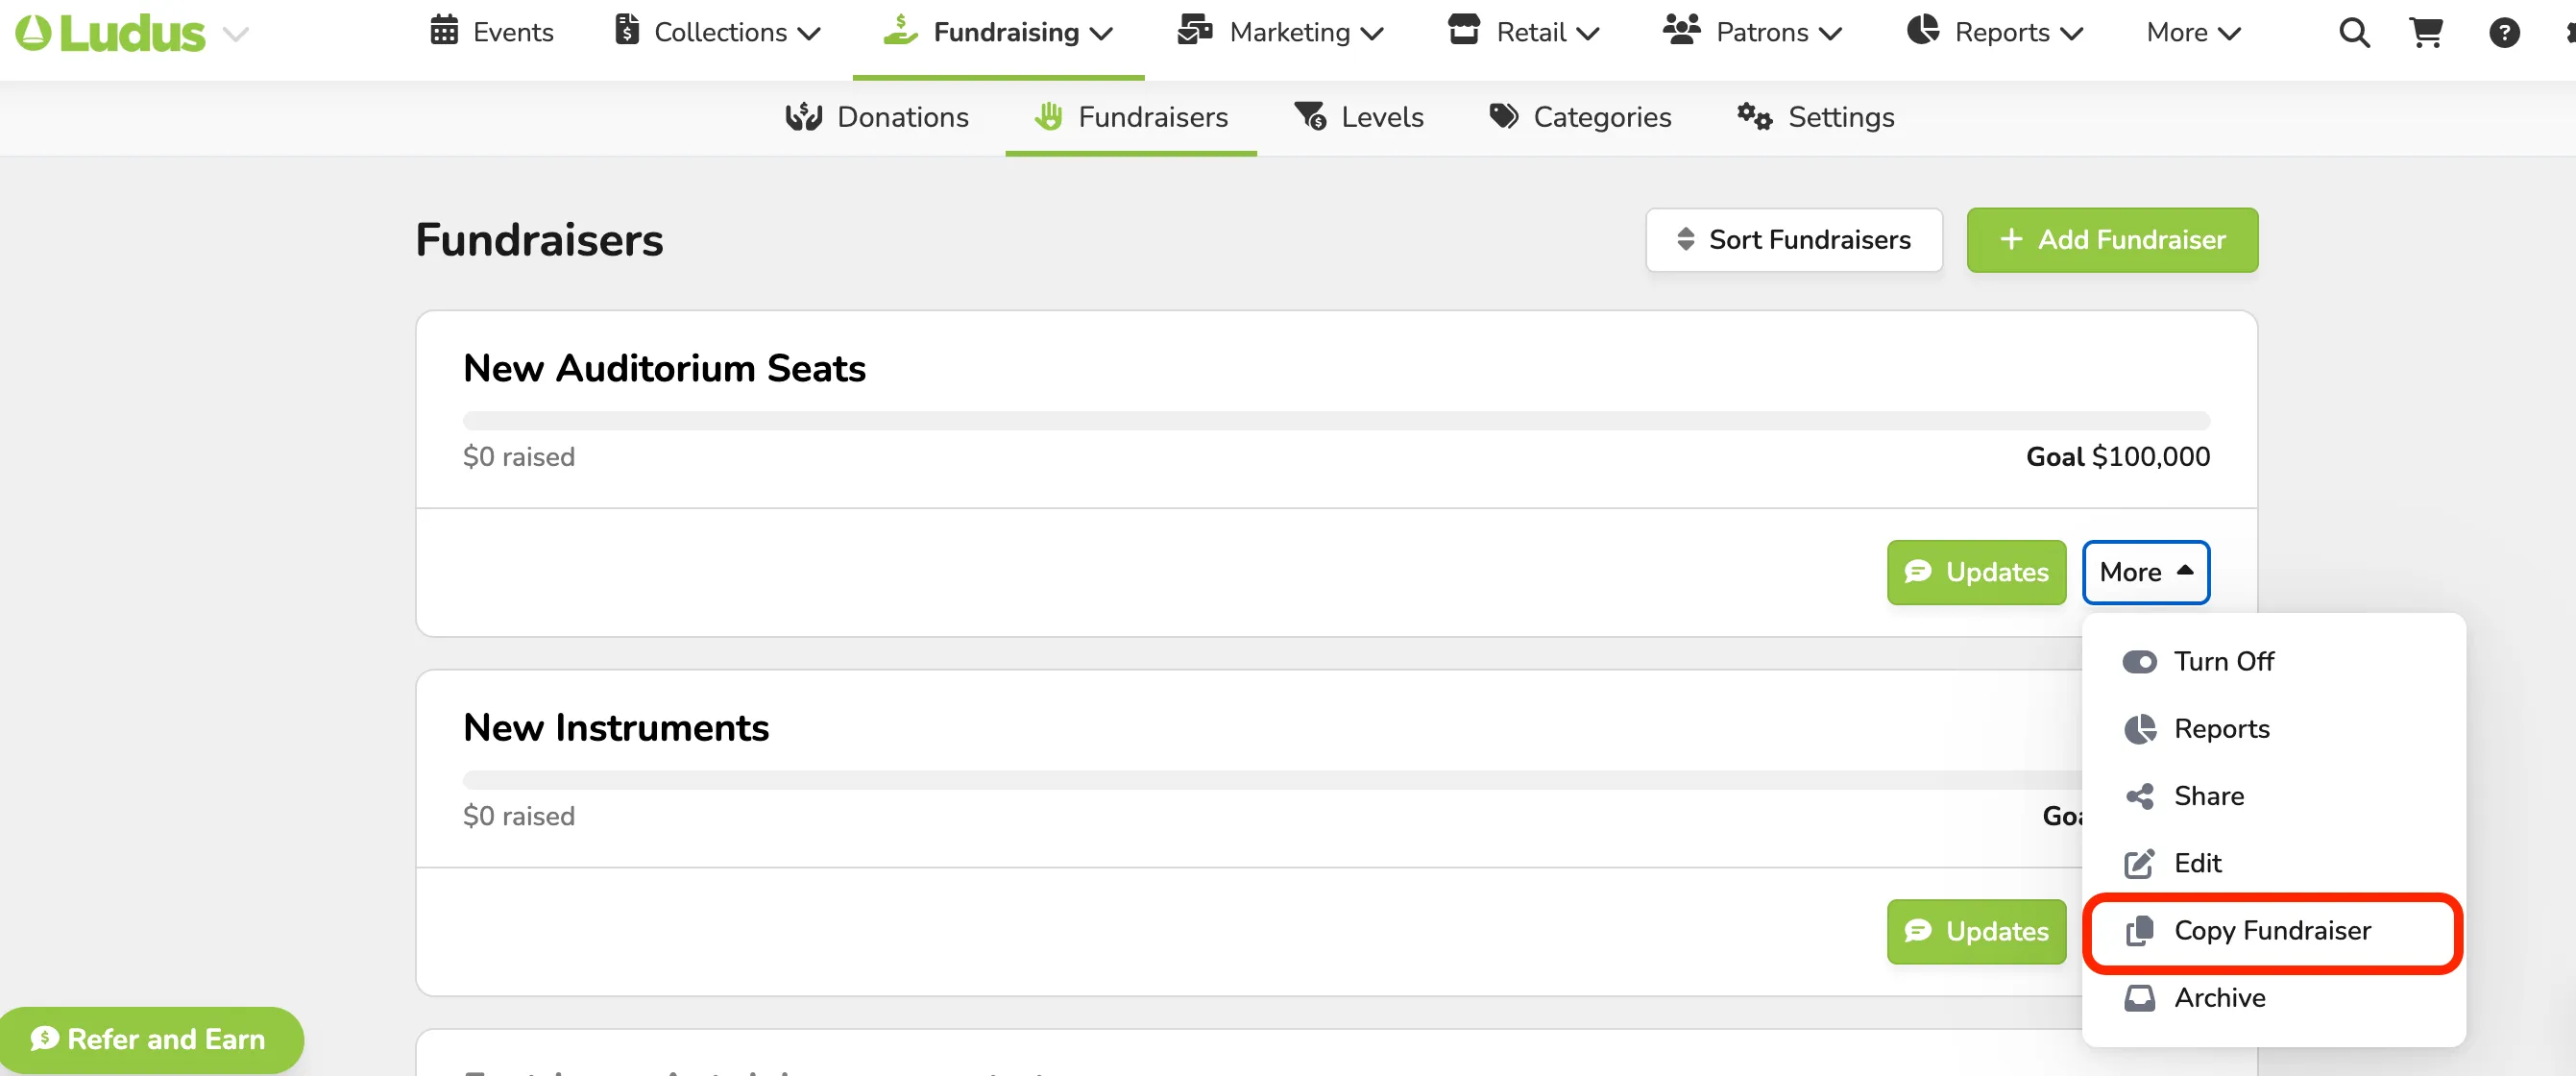
Task: Click the Levels filter-dollar icon
Action: click(x=1311, y=116)
